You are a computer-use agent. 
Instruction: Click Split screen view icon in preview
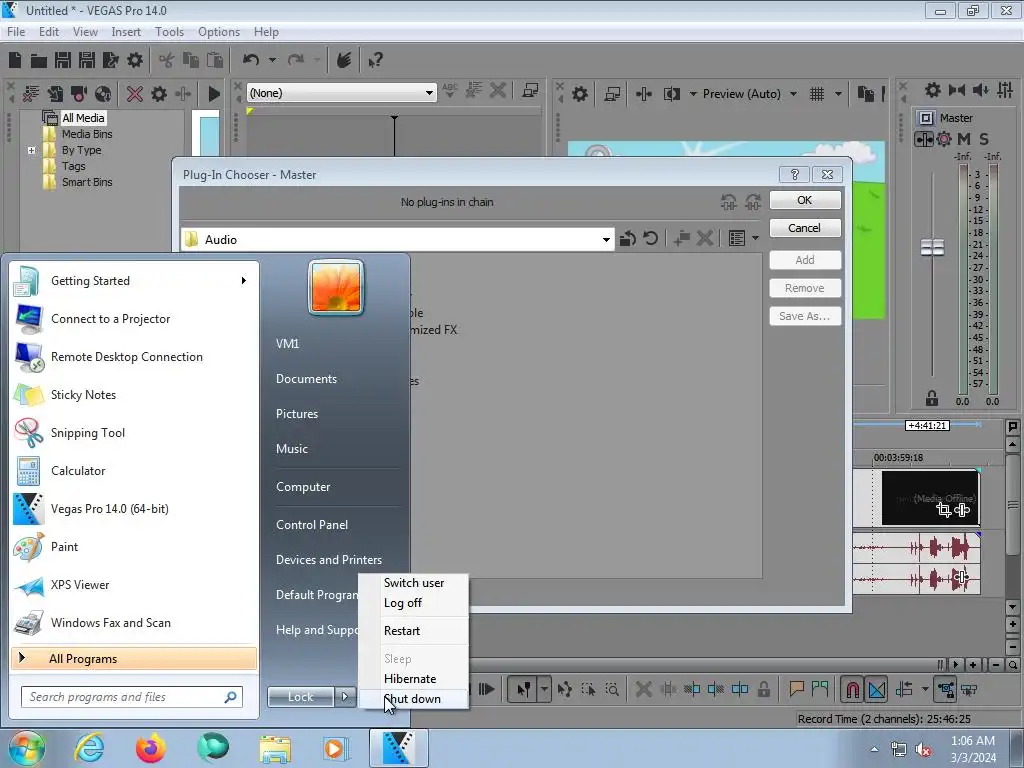[x=671, y=94]
